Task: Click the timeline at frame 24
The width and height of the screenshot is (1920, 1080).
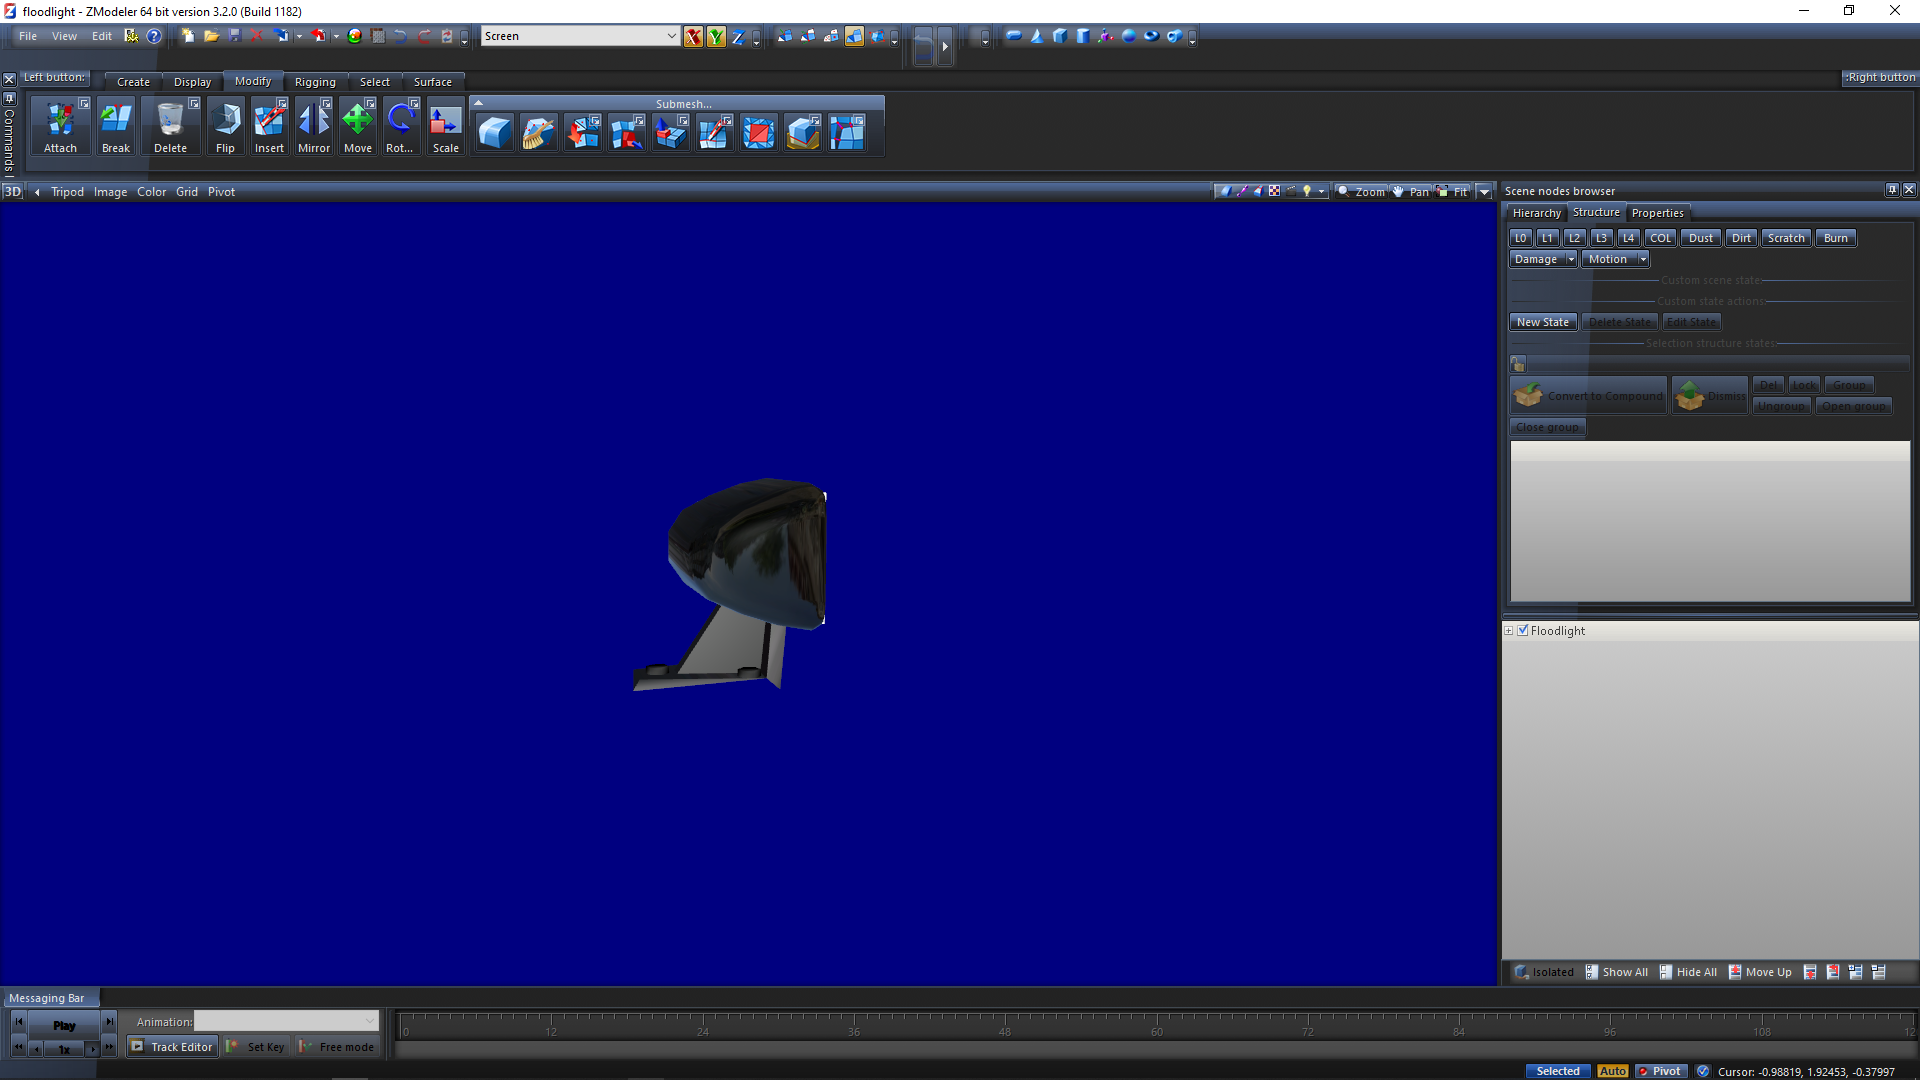Action: pos(703,1025)
